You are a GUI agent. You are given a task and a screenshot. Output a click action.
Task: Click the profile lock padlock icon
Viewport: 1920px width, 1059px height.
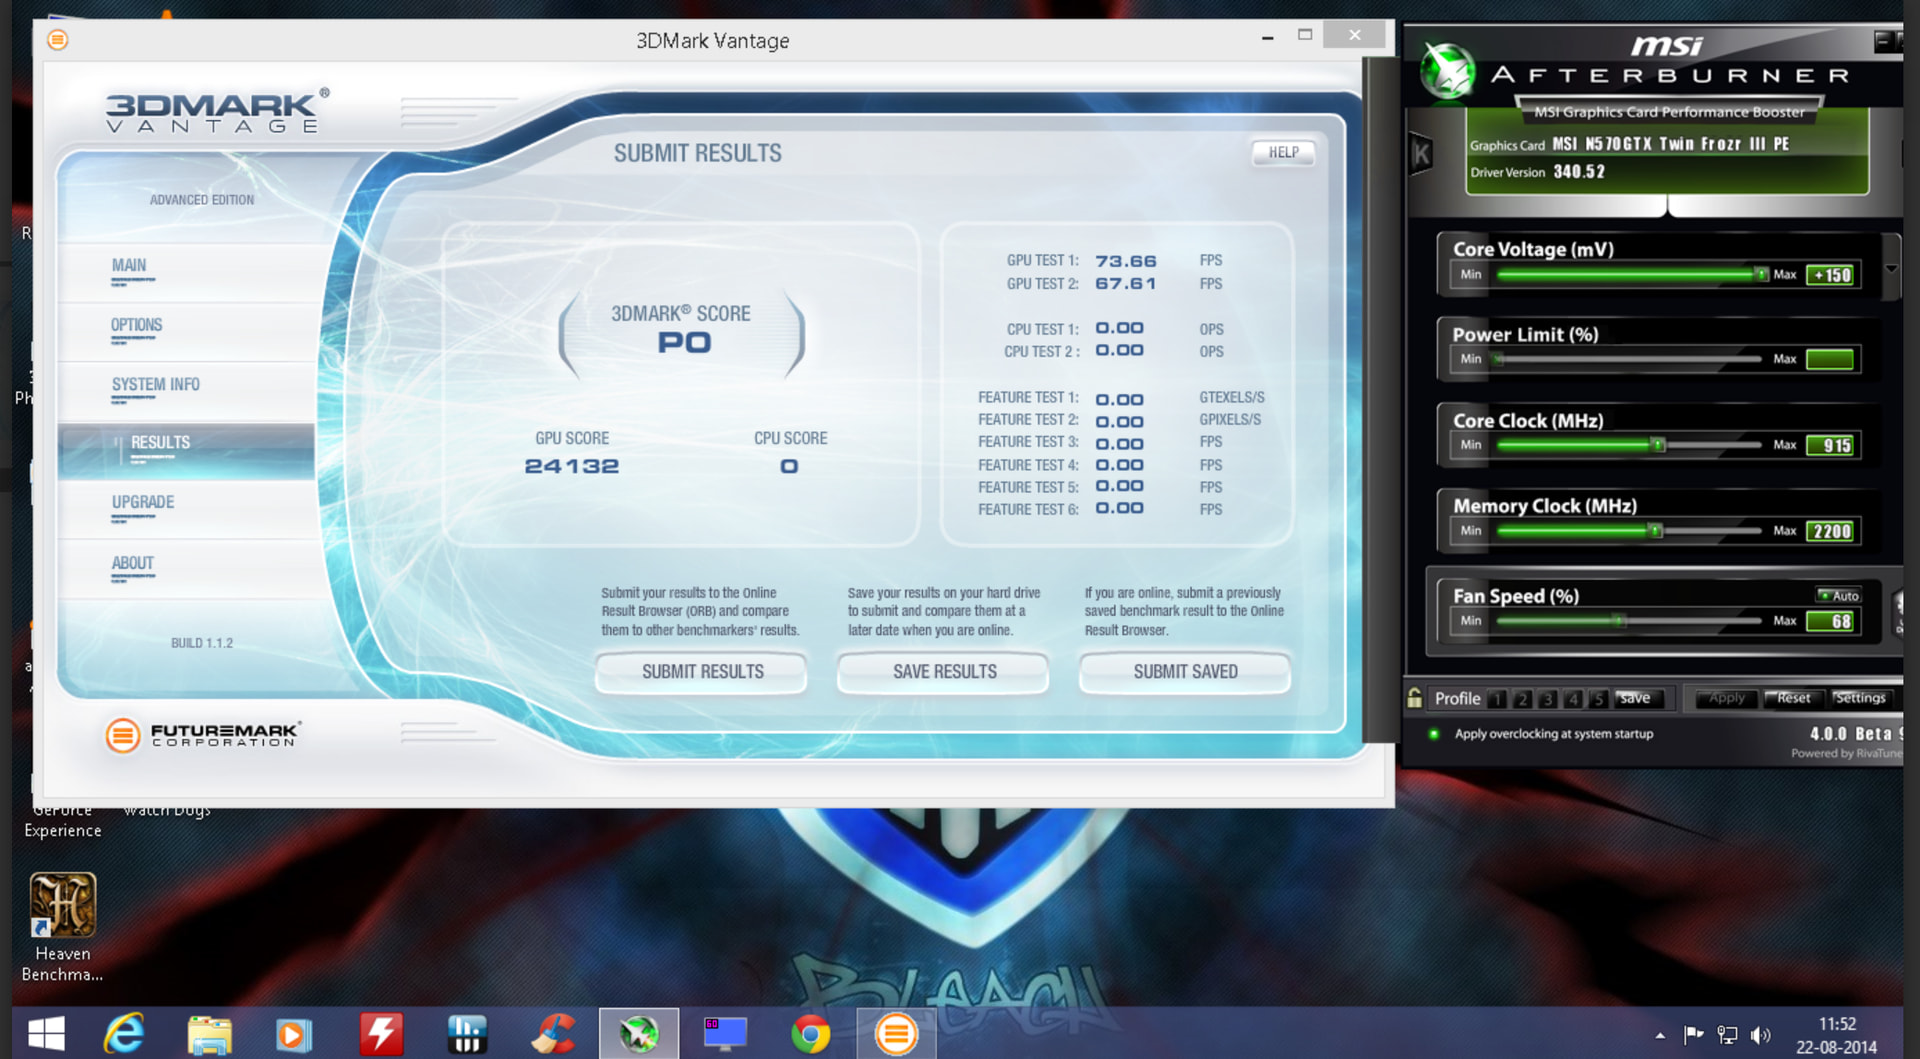pos(1414,698)
